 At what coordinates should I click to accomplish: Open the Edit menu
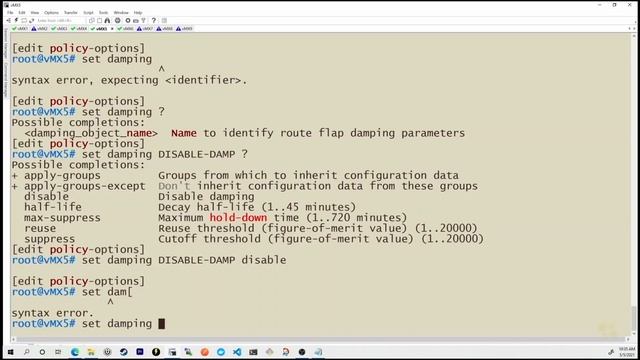[x=22, y=13]
